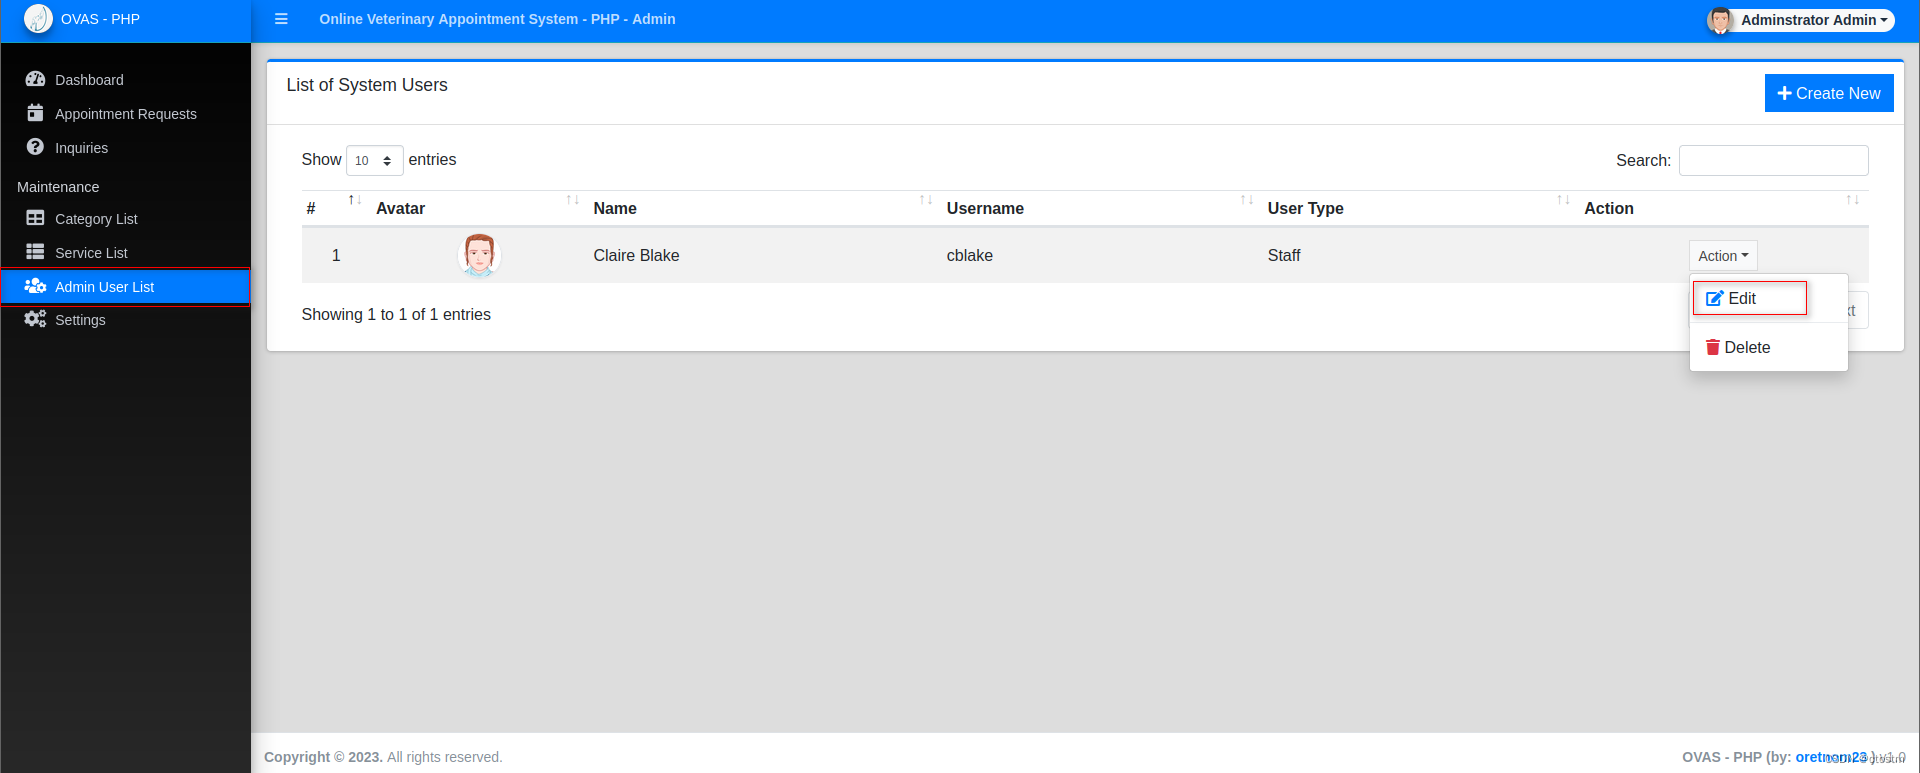Click the Settings gears icon
Screen dimensions: 1920x773
click(x=35, y=319)
